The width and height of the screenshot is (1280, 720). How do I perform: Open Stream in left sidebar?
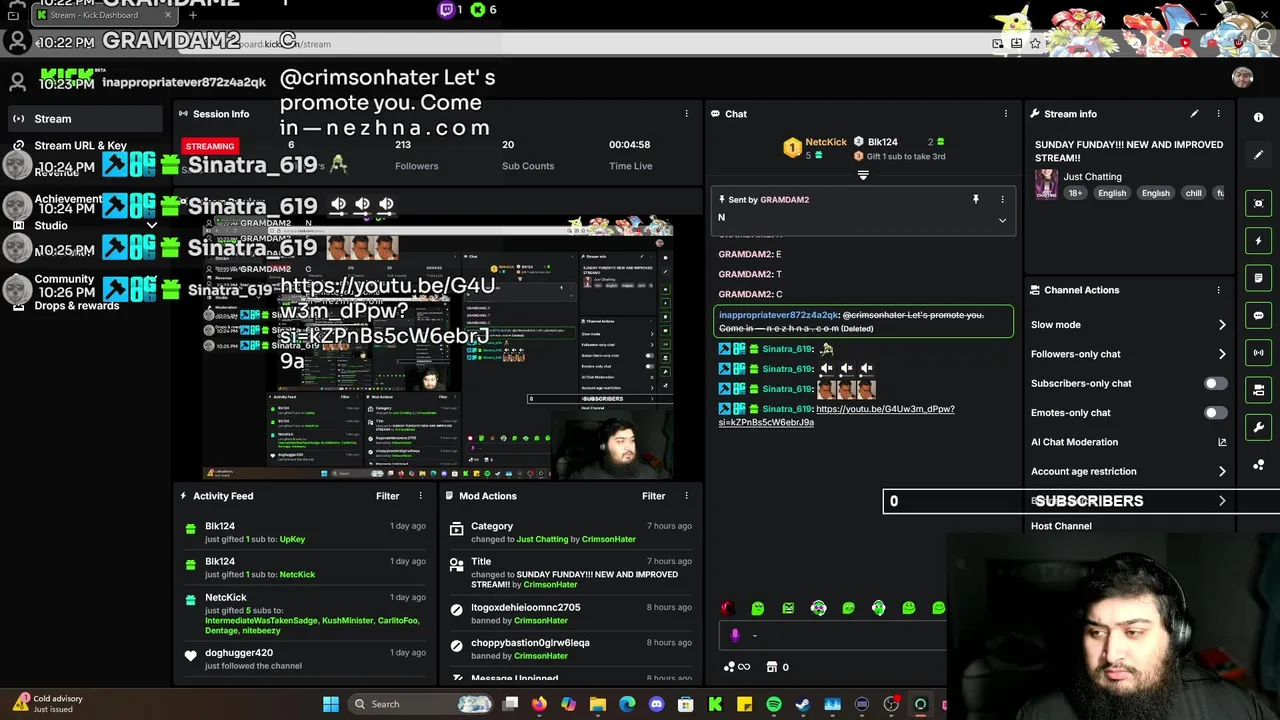click(83, 119)
